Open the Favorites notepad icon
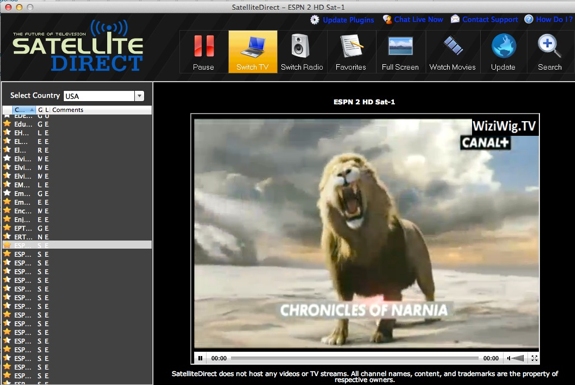 [351, 46]
